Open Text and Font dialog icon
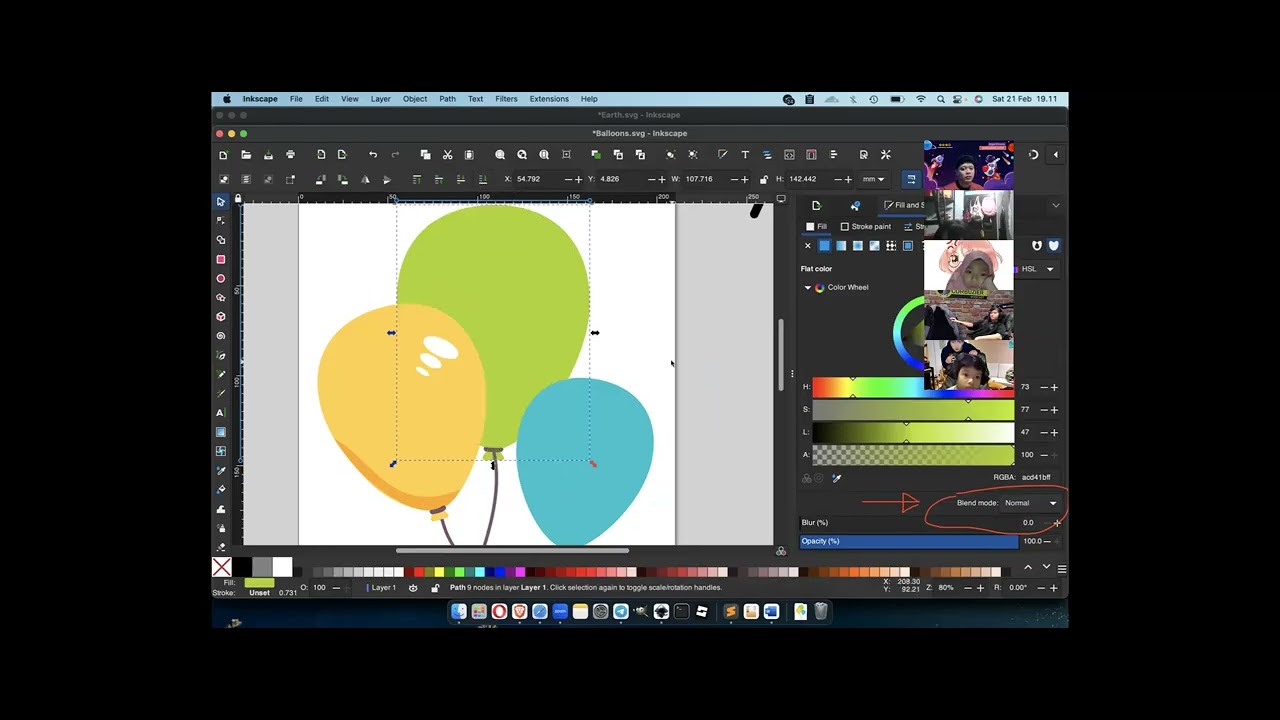Screen dimensions: 1280x720 745,155
